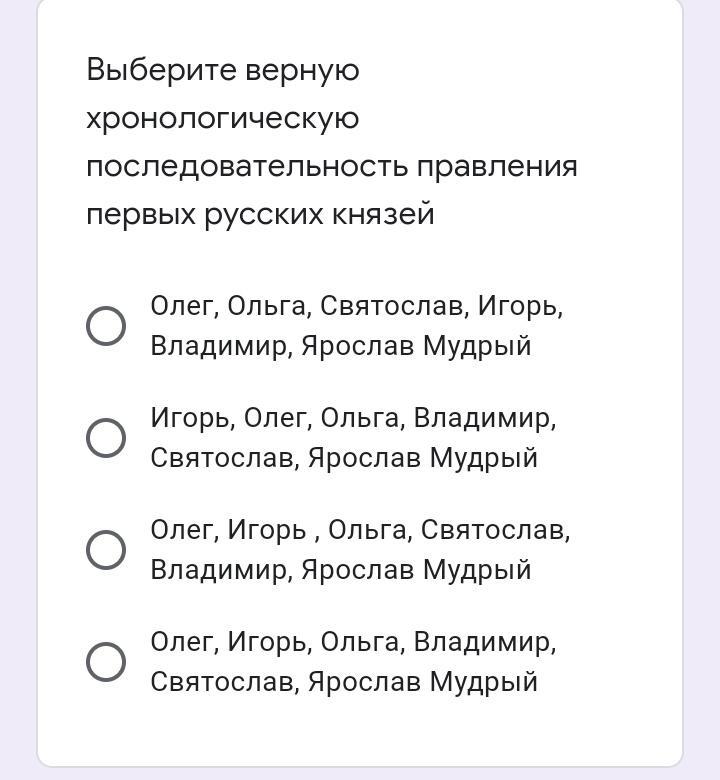Click the word 'хронологическую' in the question
Viewport: 720px width, 780px height.
click(222, 118)
